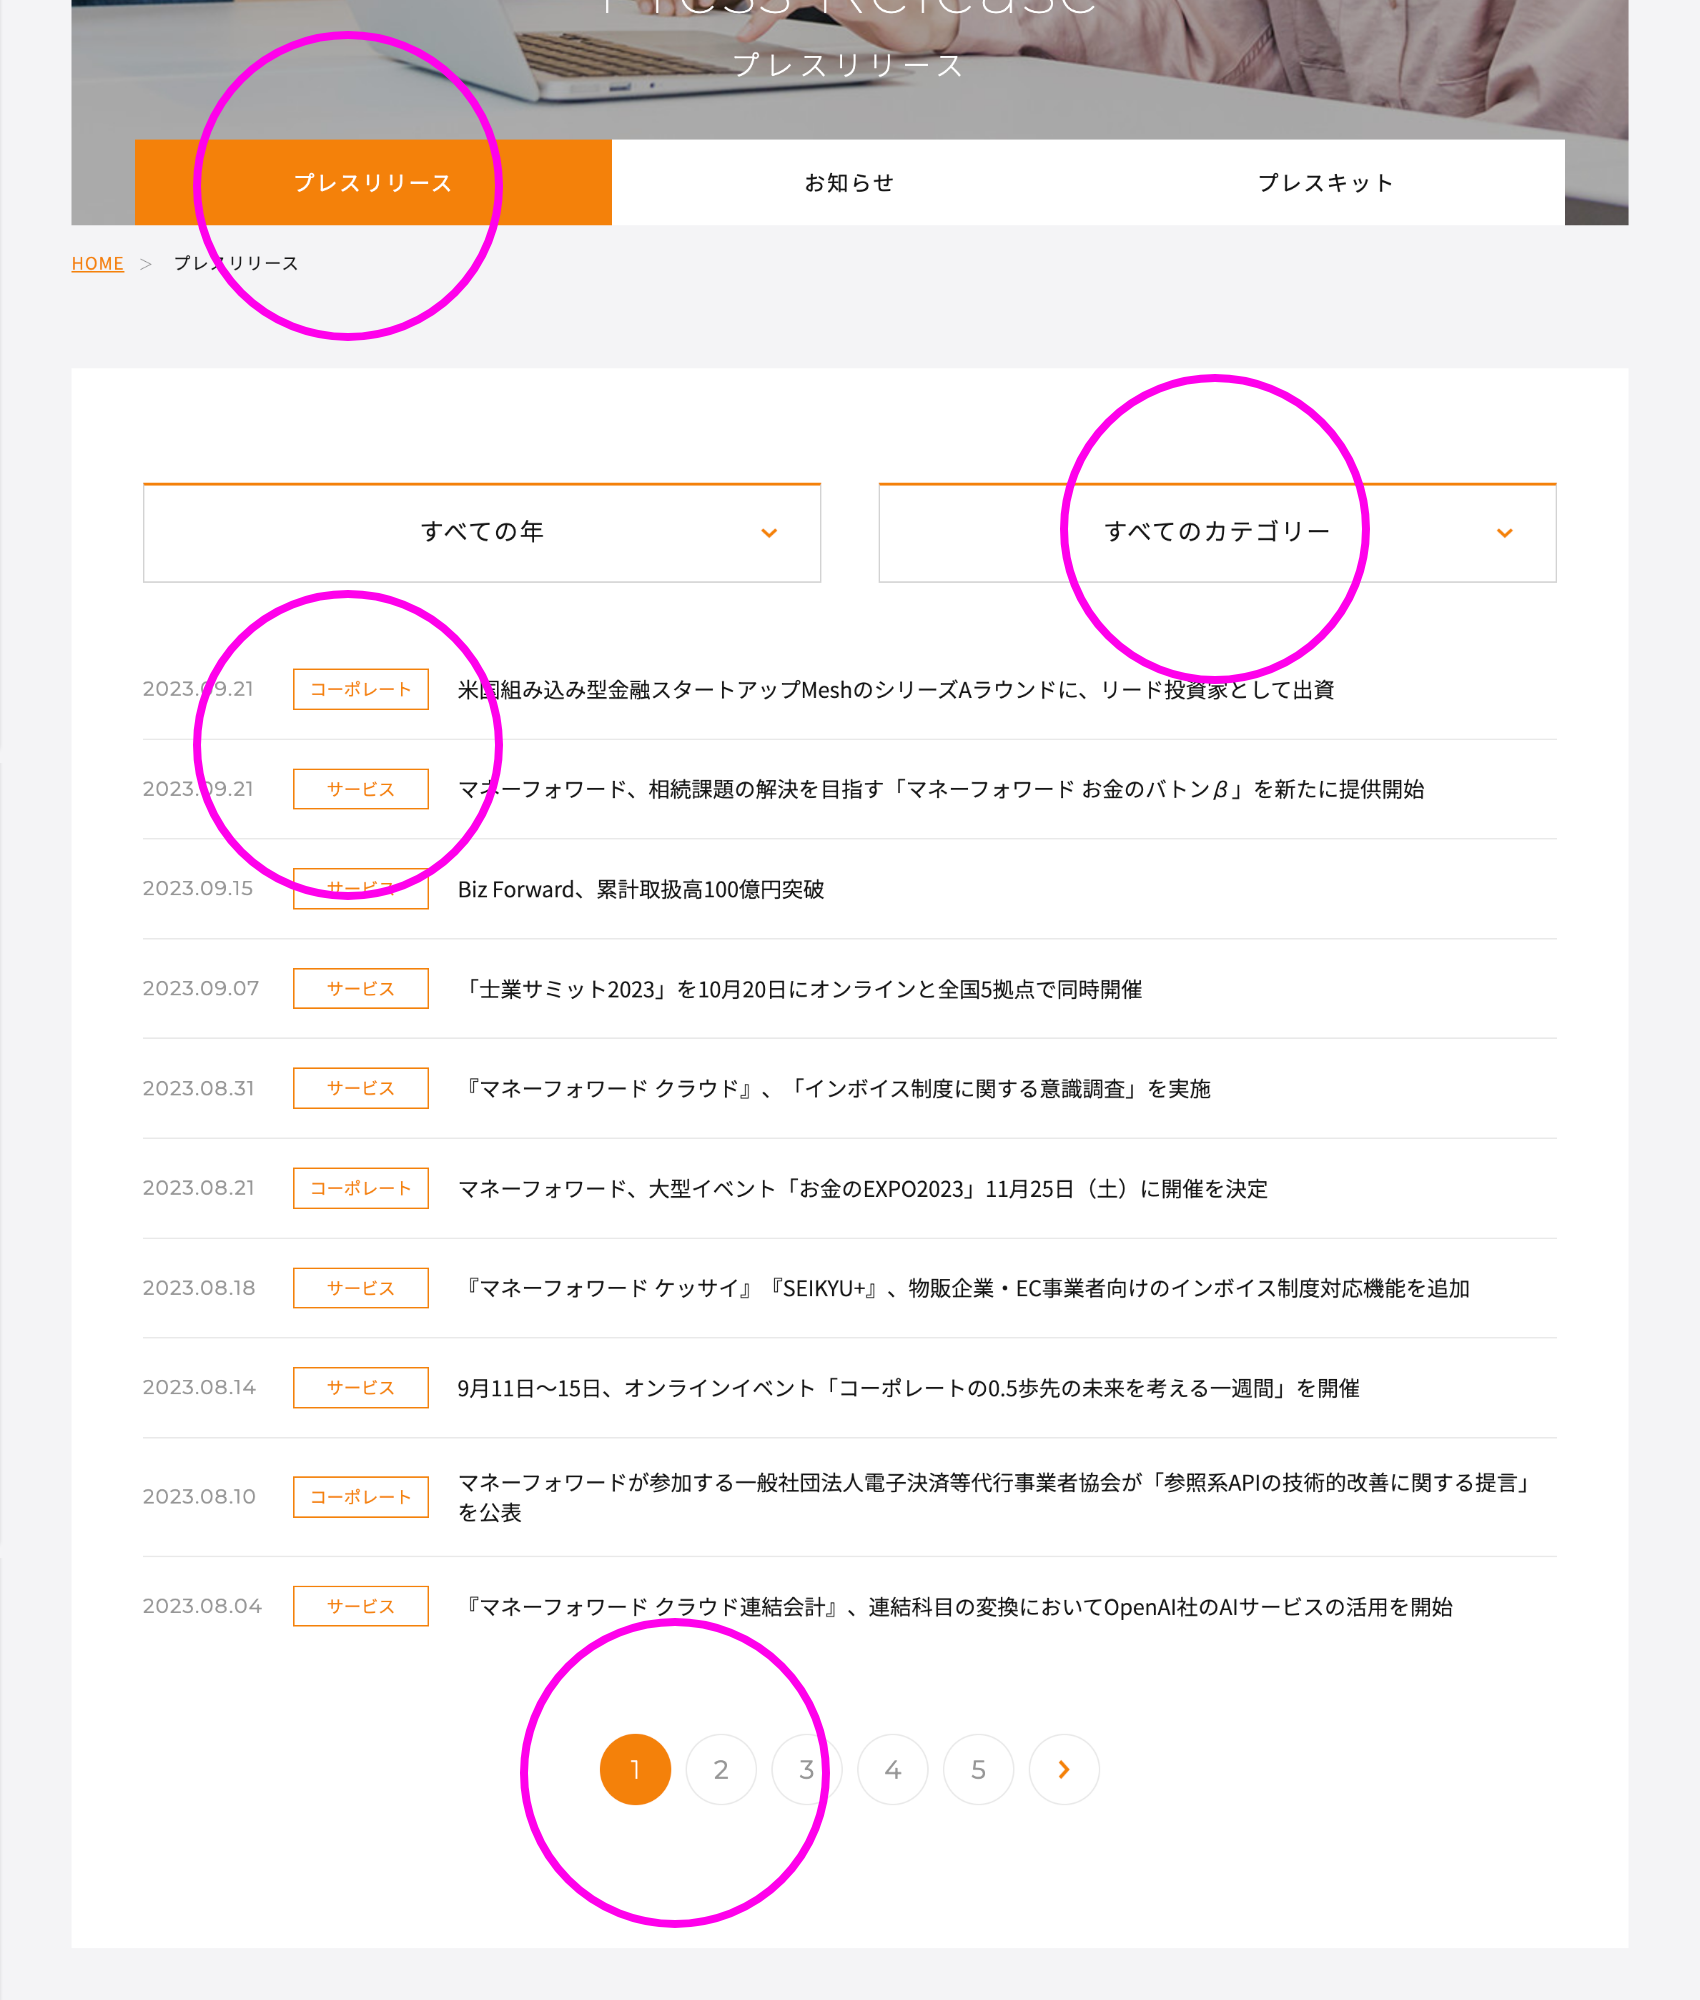
Task: Go to page 4 of results
Action: coord(893,1769)
